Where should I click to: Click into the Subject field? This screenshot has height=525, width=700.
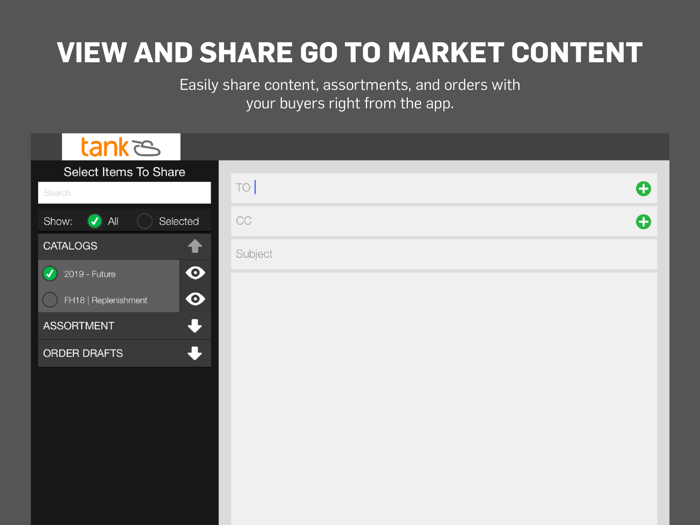click(x=444, y=254)
